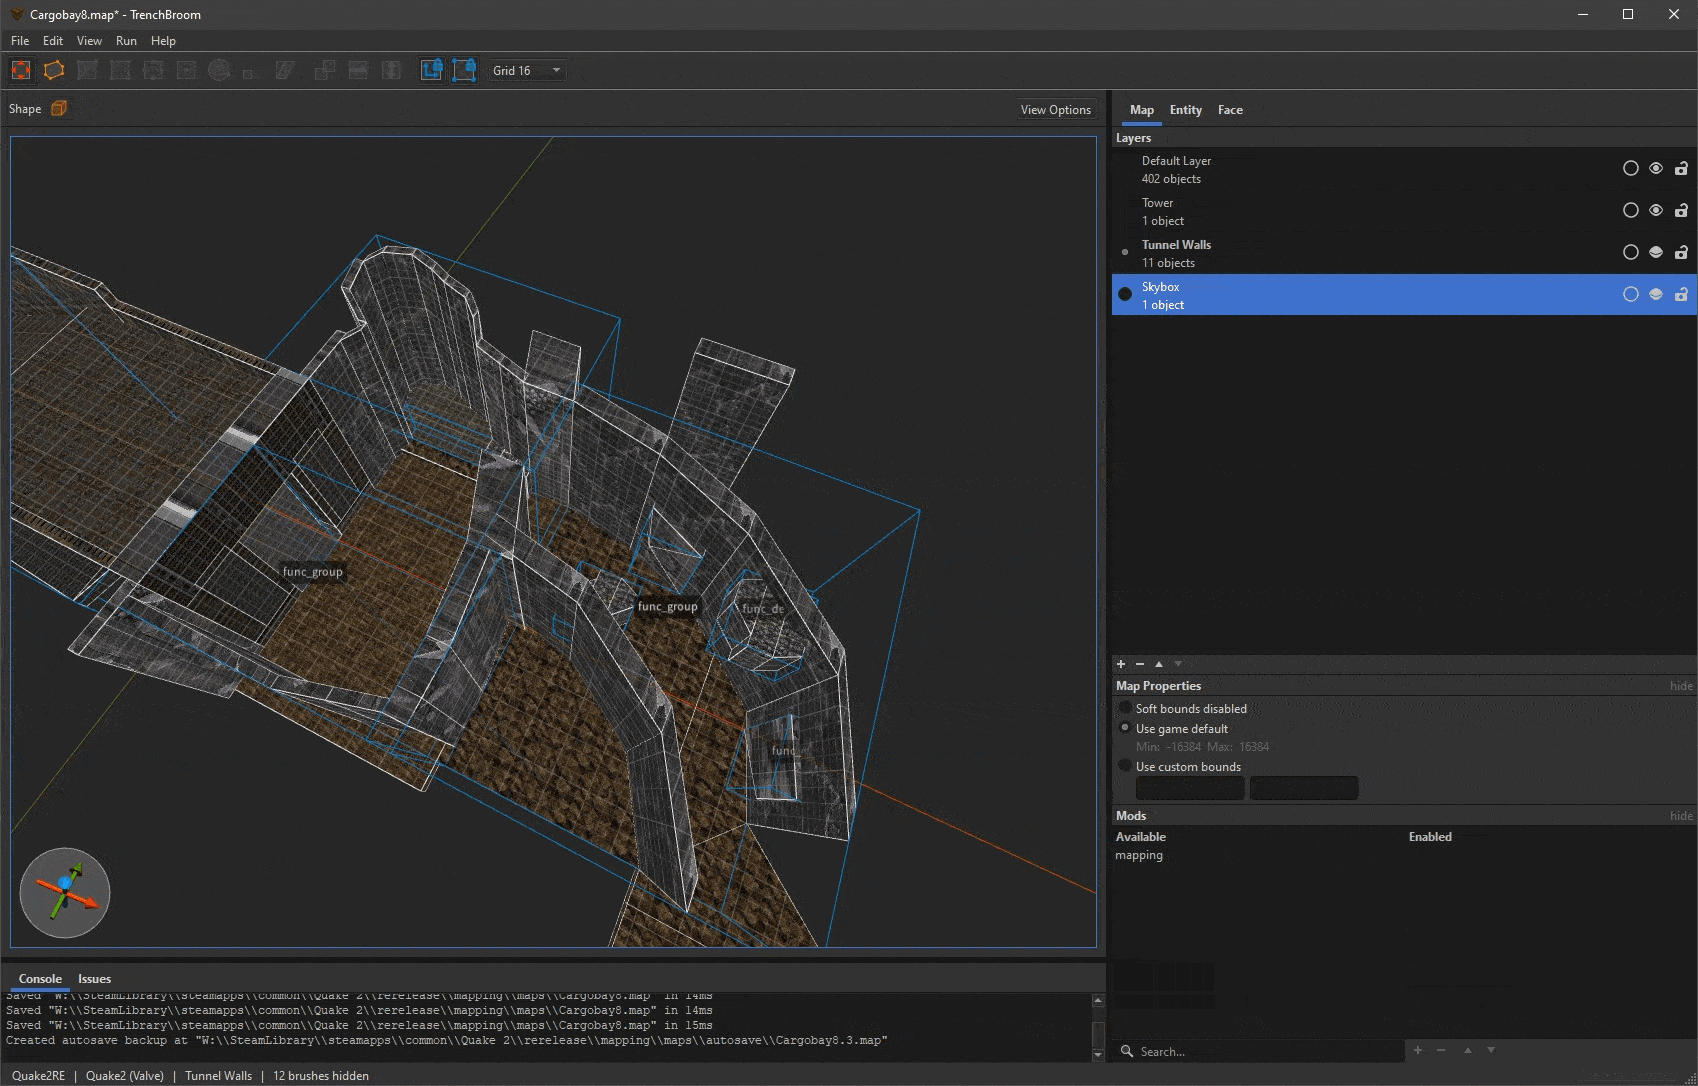Click the Duplicate objects toolbar icon
This screenshot has width=1698, height=1086.
325,70
